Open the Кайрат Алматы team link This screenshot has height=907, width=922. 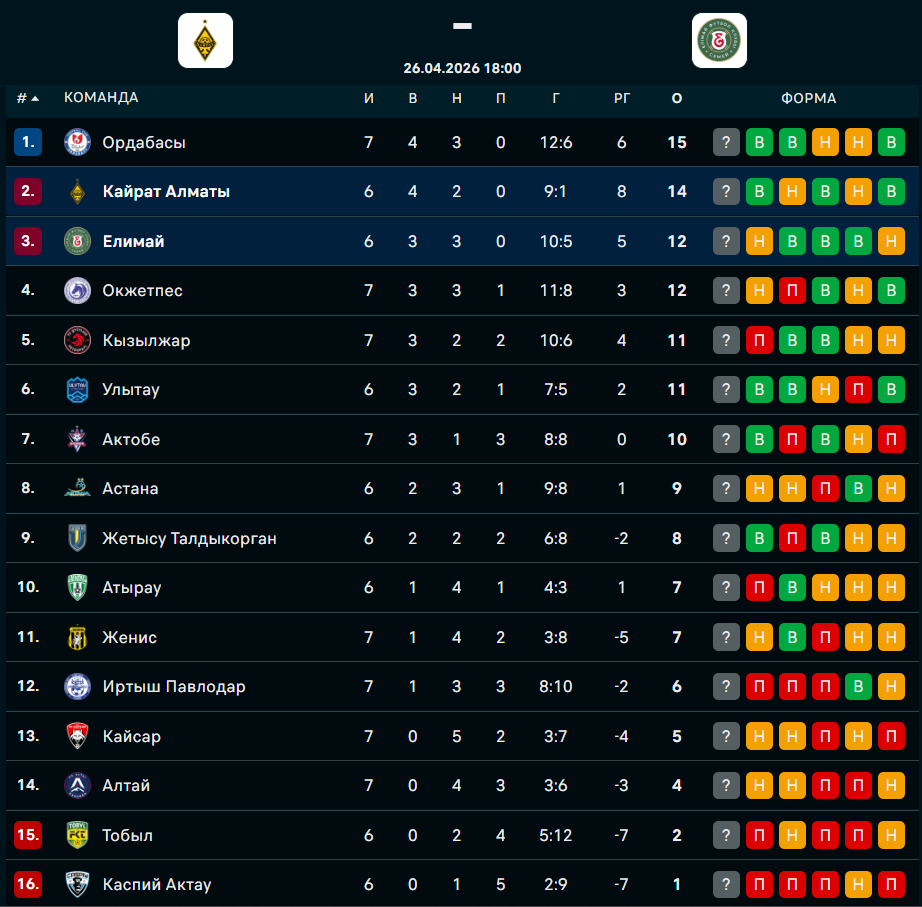tap(166, 192)
